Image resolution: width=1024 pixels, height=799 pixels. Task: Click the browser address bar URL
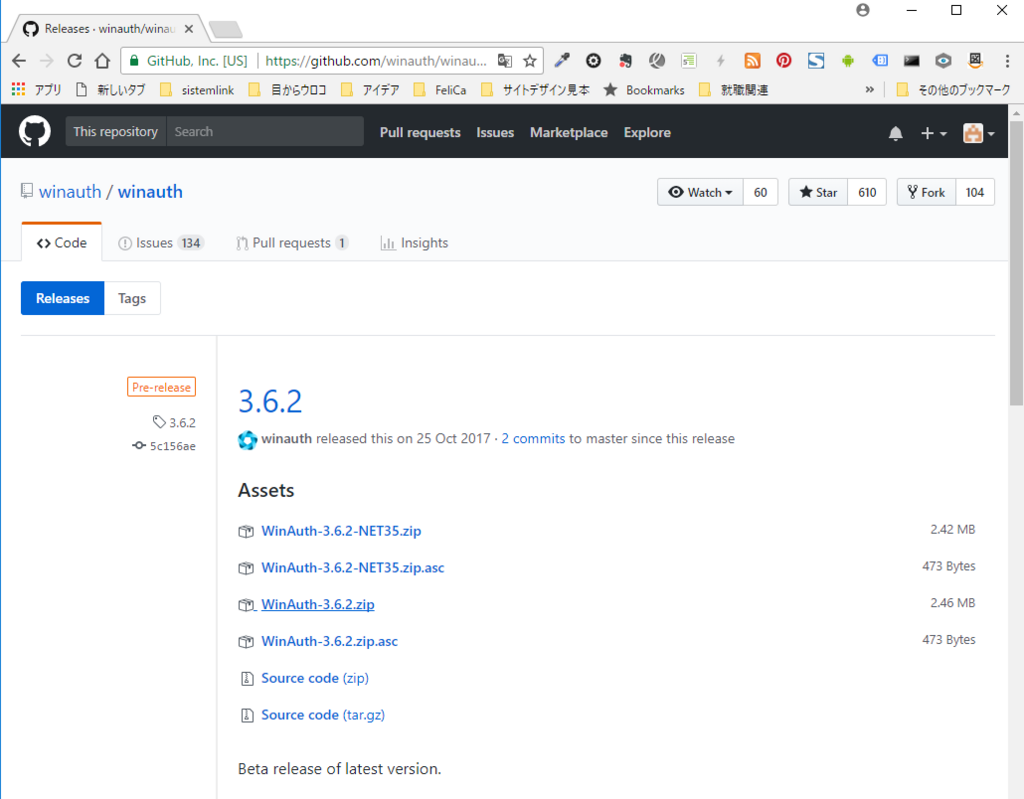click(x=376, y=61)
